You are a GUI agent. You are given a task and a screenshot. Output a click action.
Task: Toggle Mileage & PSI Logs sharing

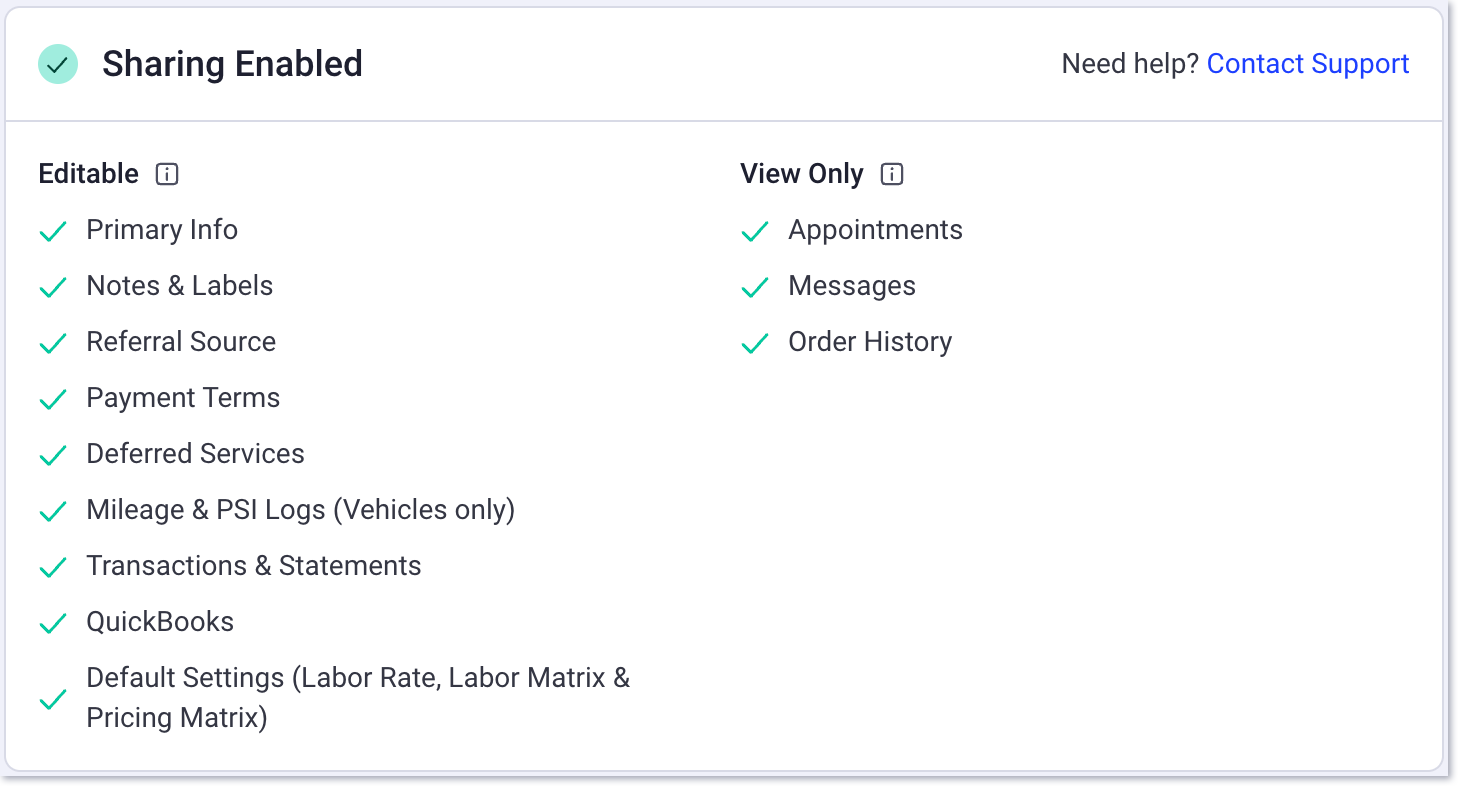tap(53, 511)
